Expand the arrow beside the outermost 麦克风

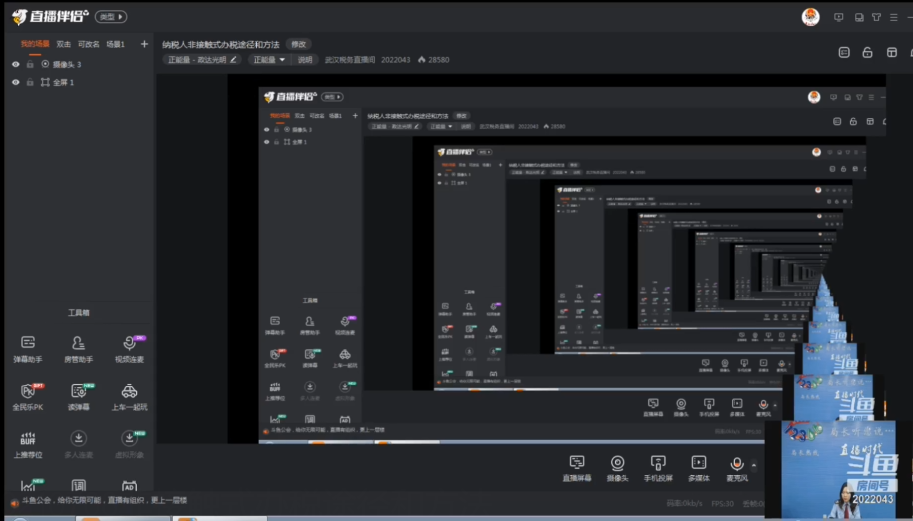pyautogui.click(x=754, y=465)
